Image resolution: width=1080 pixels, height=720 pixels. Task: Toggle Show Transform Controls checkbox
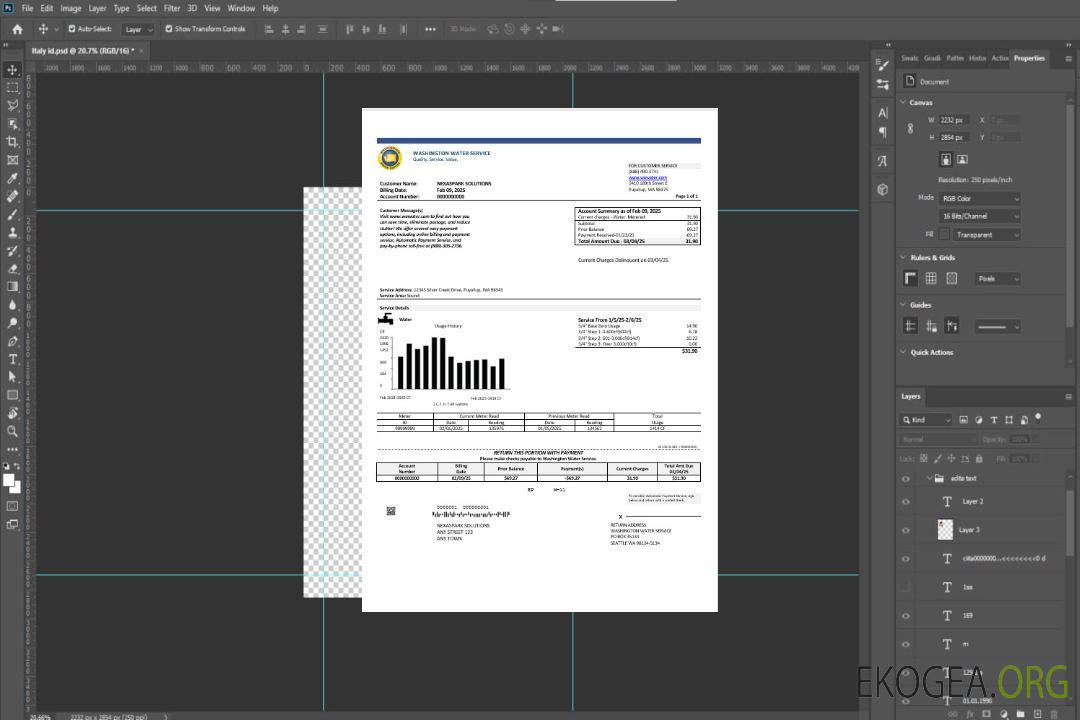(x=169, y=29)
